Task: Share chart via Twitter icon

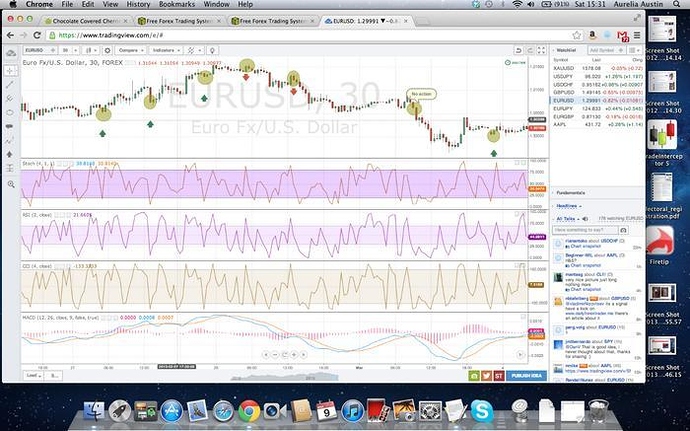Action: tap(486, 376)
